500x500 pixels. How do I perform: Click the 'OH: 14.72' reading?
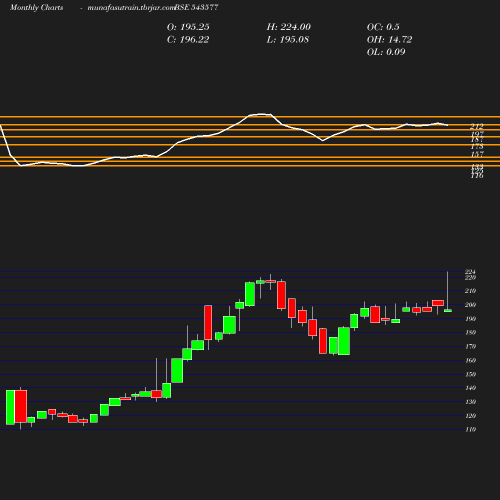point(389,40)
